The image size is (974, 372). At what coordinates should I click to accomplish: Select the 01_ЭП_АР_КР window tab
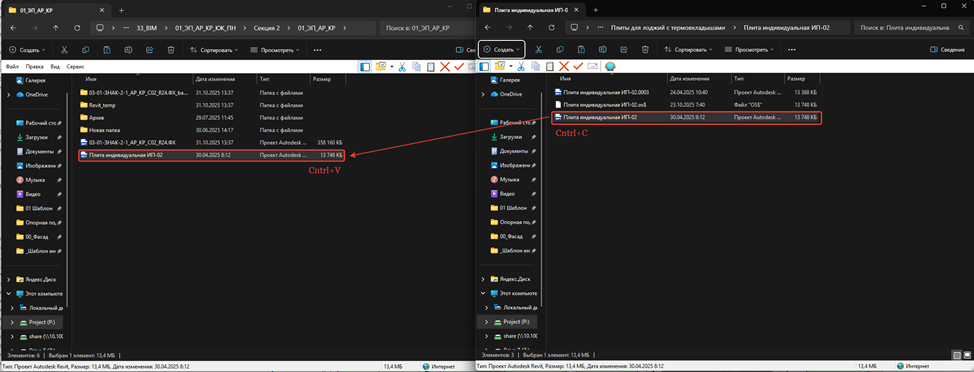57,10
